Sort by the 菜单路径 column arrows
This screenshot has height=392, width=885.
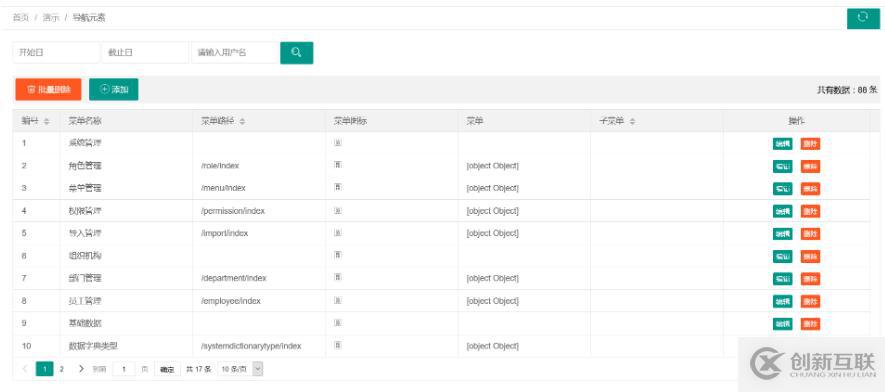click(242, 121)
